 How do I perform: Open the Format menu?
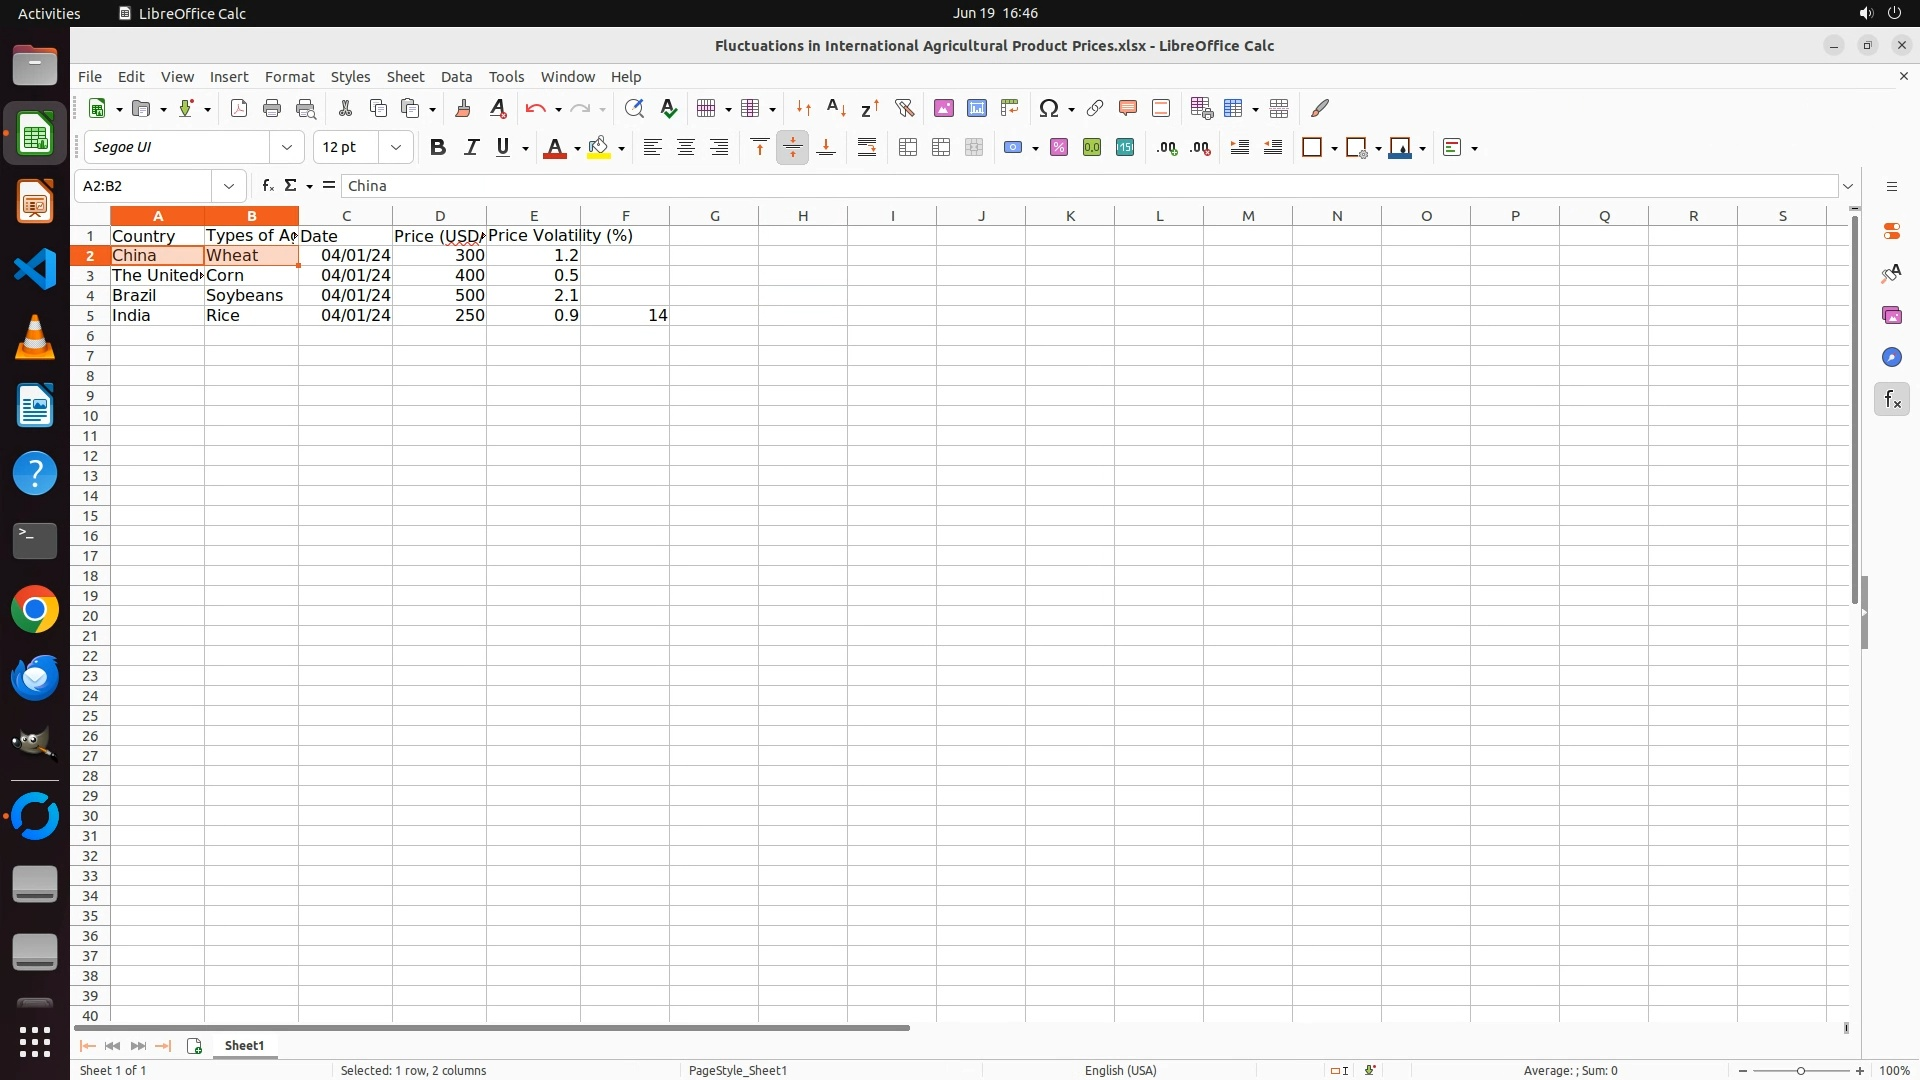click(289, 77)
